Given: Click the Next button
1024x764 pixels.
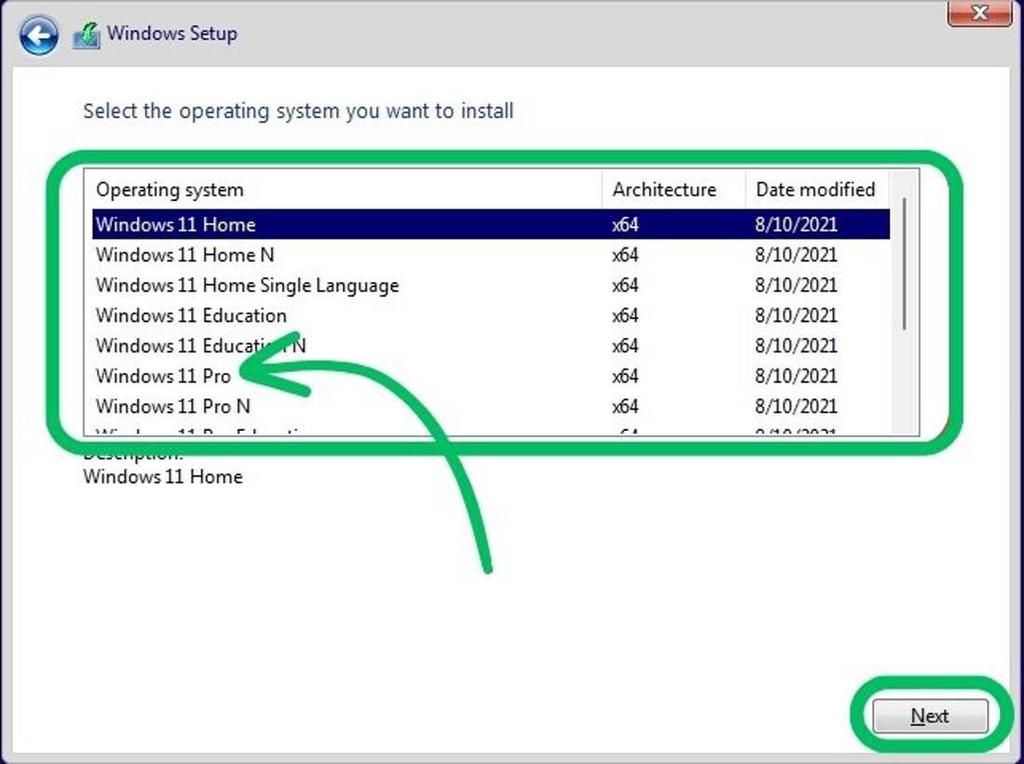Looking at the screenshot, I should 929,716.
